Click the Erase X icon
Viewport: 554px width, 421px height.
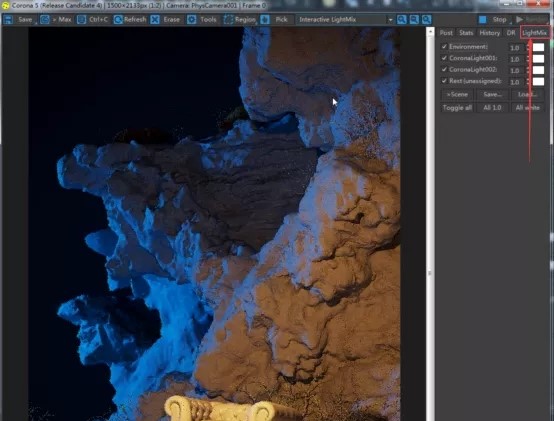(x=155, y=19)
